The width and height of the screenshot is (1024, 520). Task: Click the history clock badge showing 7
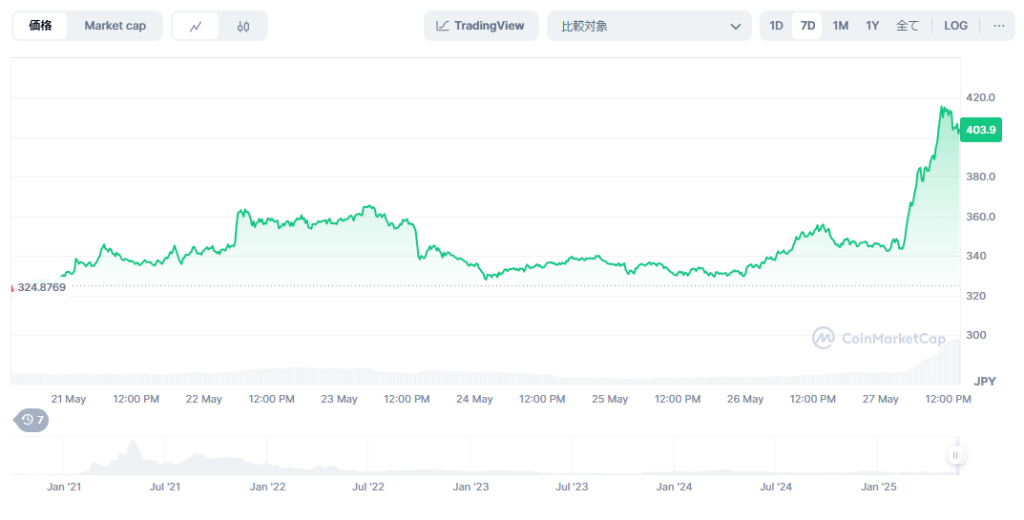32,420
